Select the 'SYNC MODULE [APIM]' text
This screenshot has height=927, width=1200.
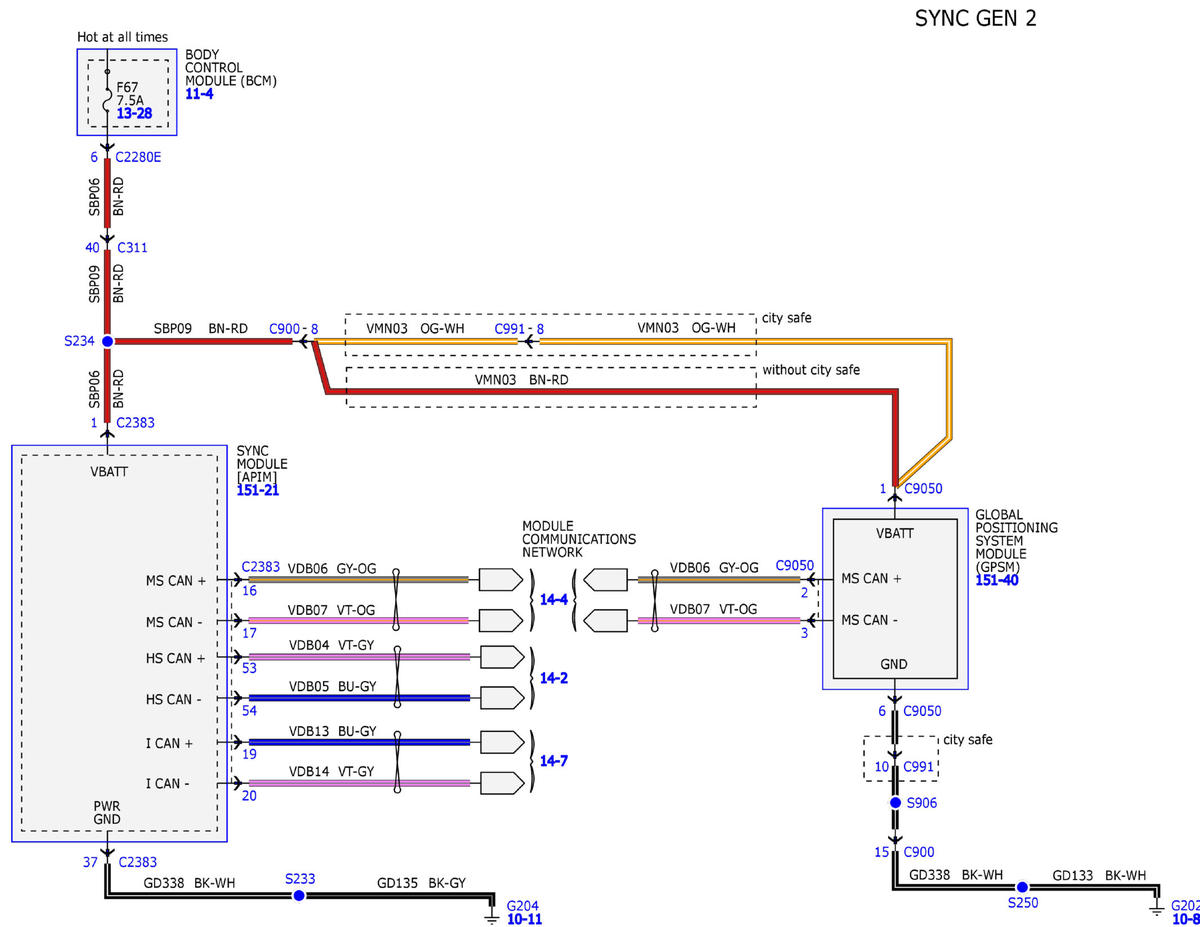[x=262, y=464]
